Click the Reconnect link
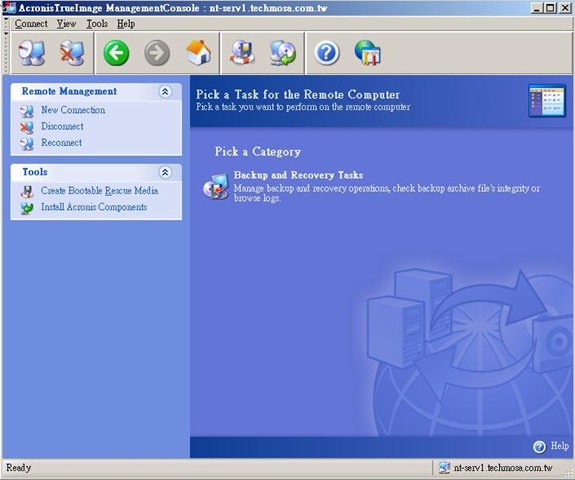The width and height of the screenshot is (575, 480). tap(62, 143)
